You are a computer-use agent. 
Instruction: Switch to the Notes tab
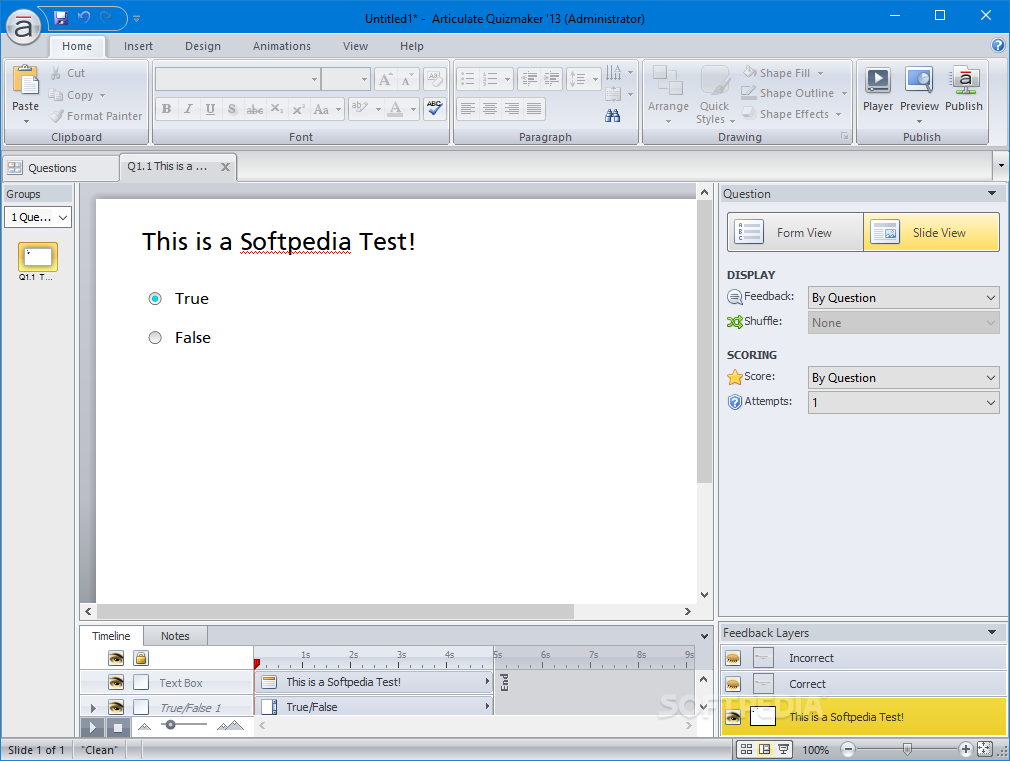point(175,636)
